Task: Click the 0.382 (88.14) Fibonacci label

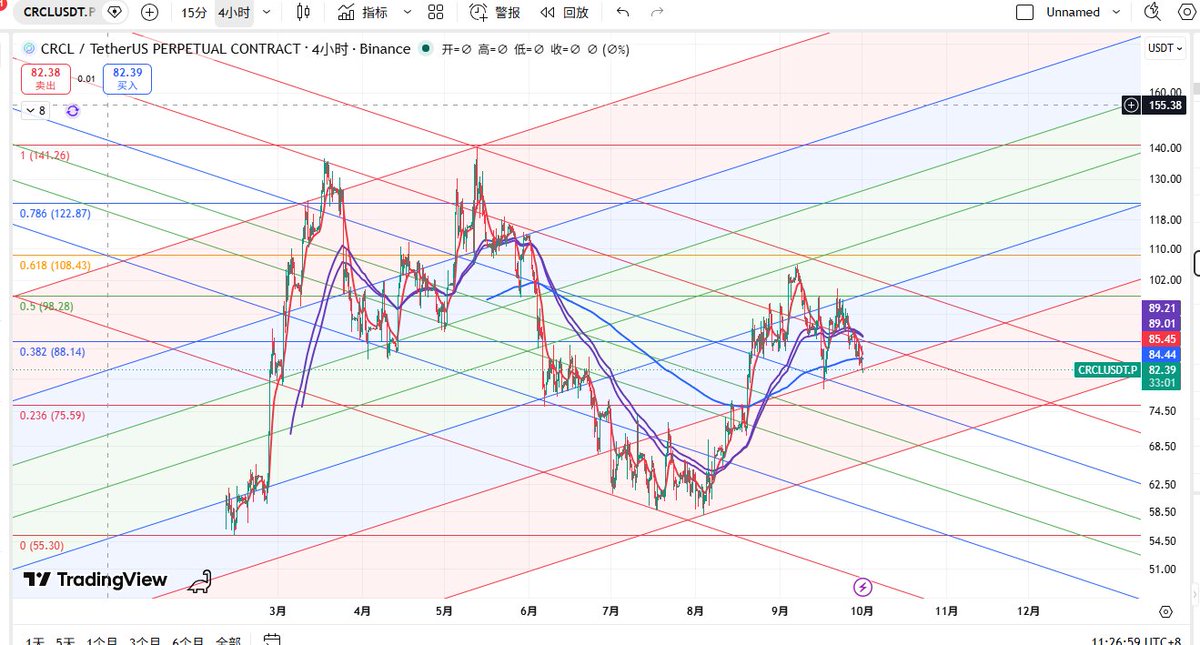Action: click(x=52, y=352)
